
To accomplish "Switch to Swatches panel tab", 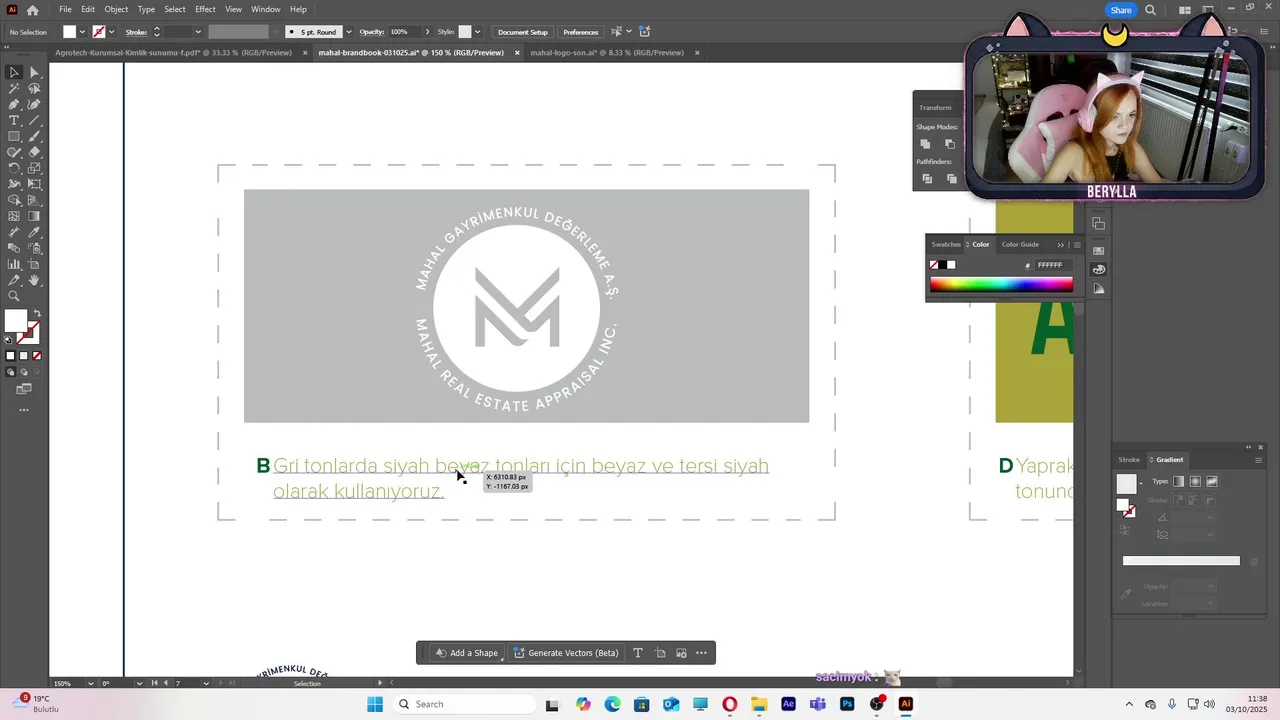I will (x=946, y=244).
